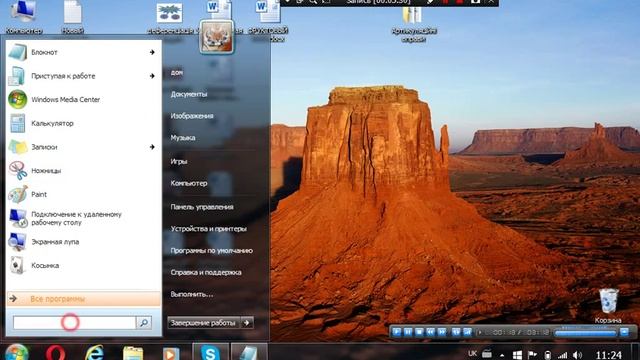Click the button right of player slider
640x360 pixels.
(x=624, y=332)
